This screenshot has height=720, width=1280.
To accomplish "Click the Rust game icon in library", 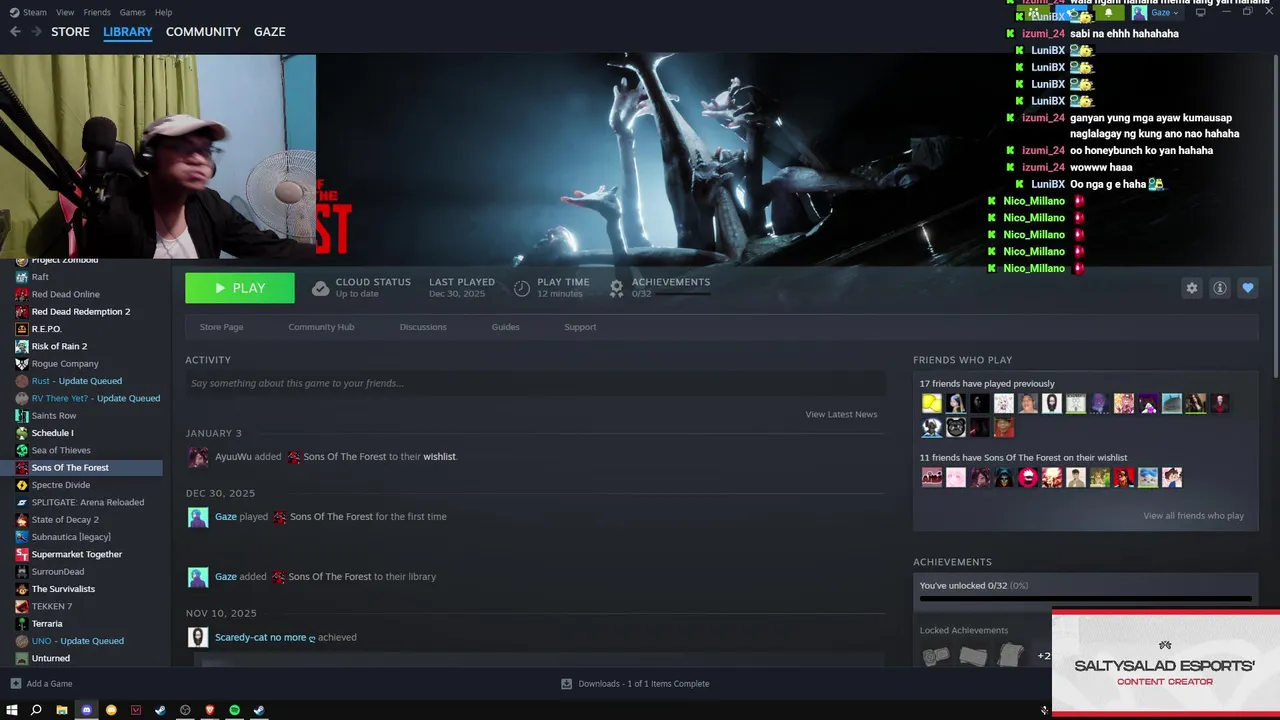I will (x=22, y=381).
